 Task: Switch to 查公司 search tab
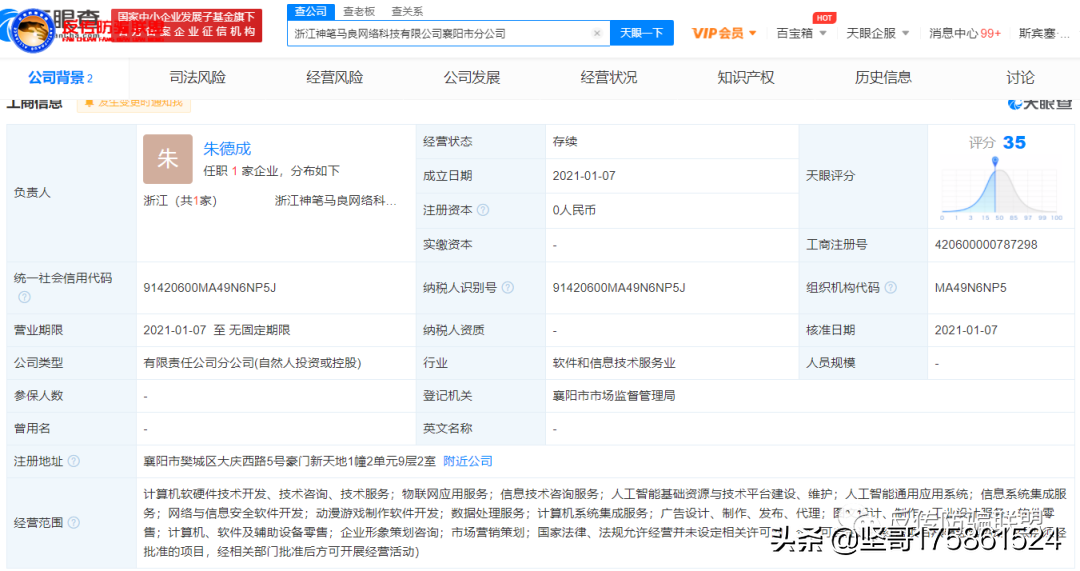pyautogui.click(x=311, y=11)
